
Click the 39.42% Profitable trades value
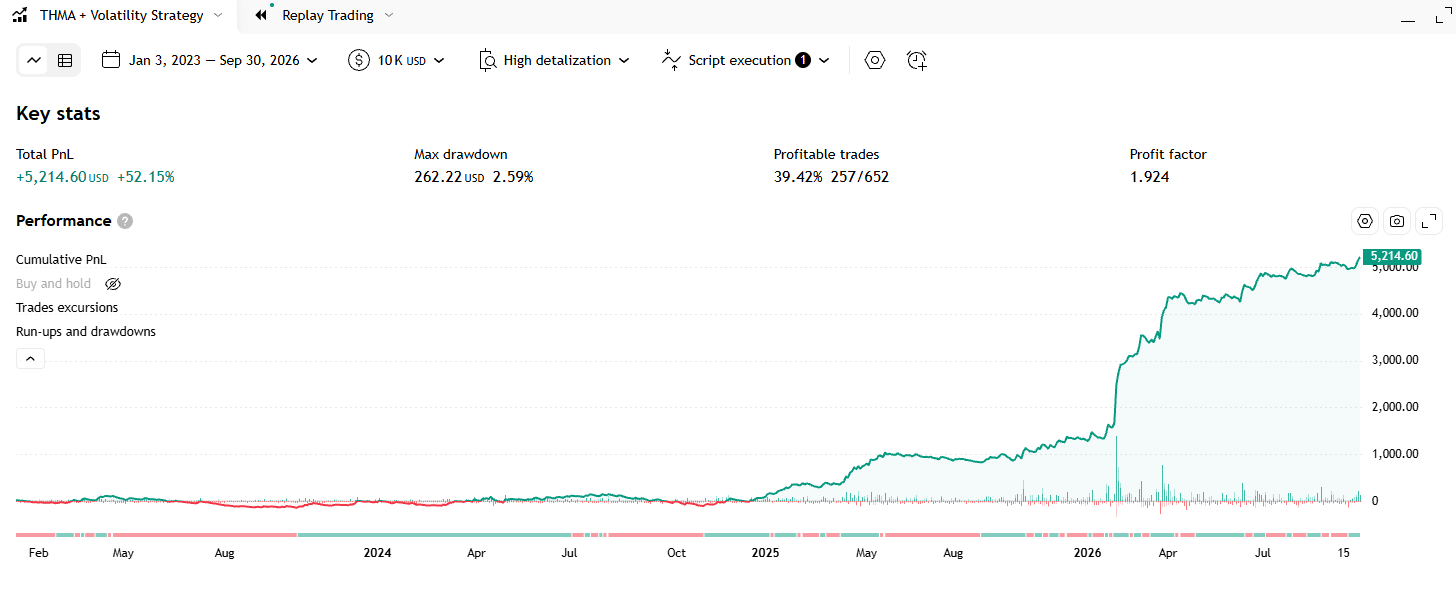pyautogui.click(x=798, y=177)
